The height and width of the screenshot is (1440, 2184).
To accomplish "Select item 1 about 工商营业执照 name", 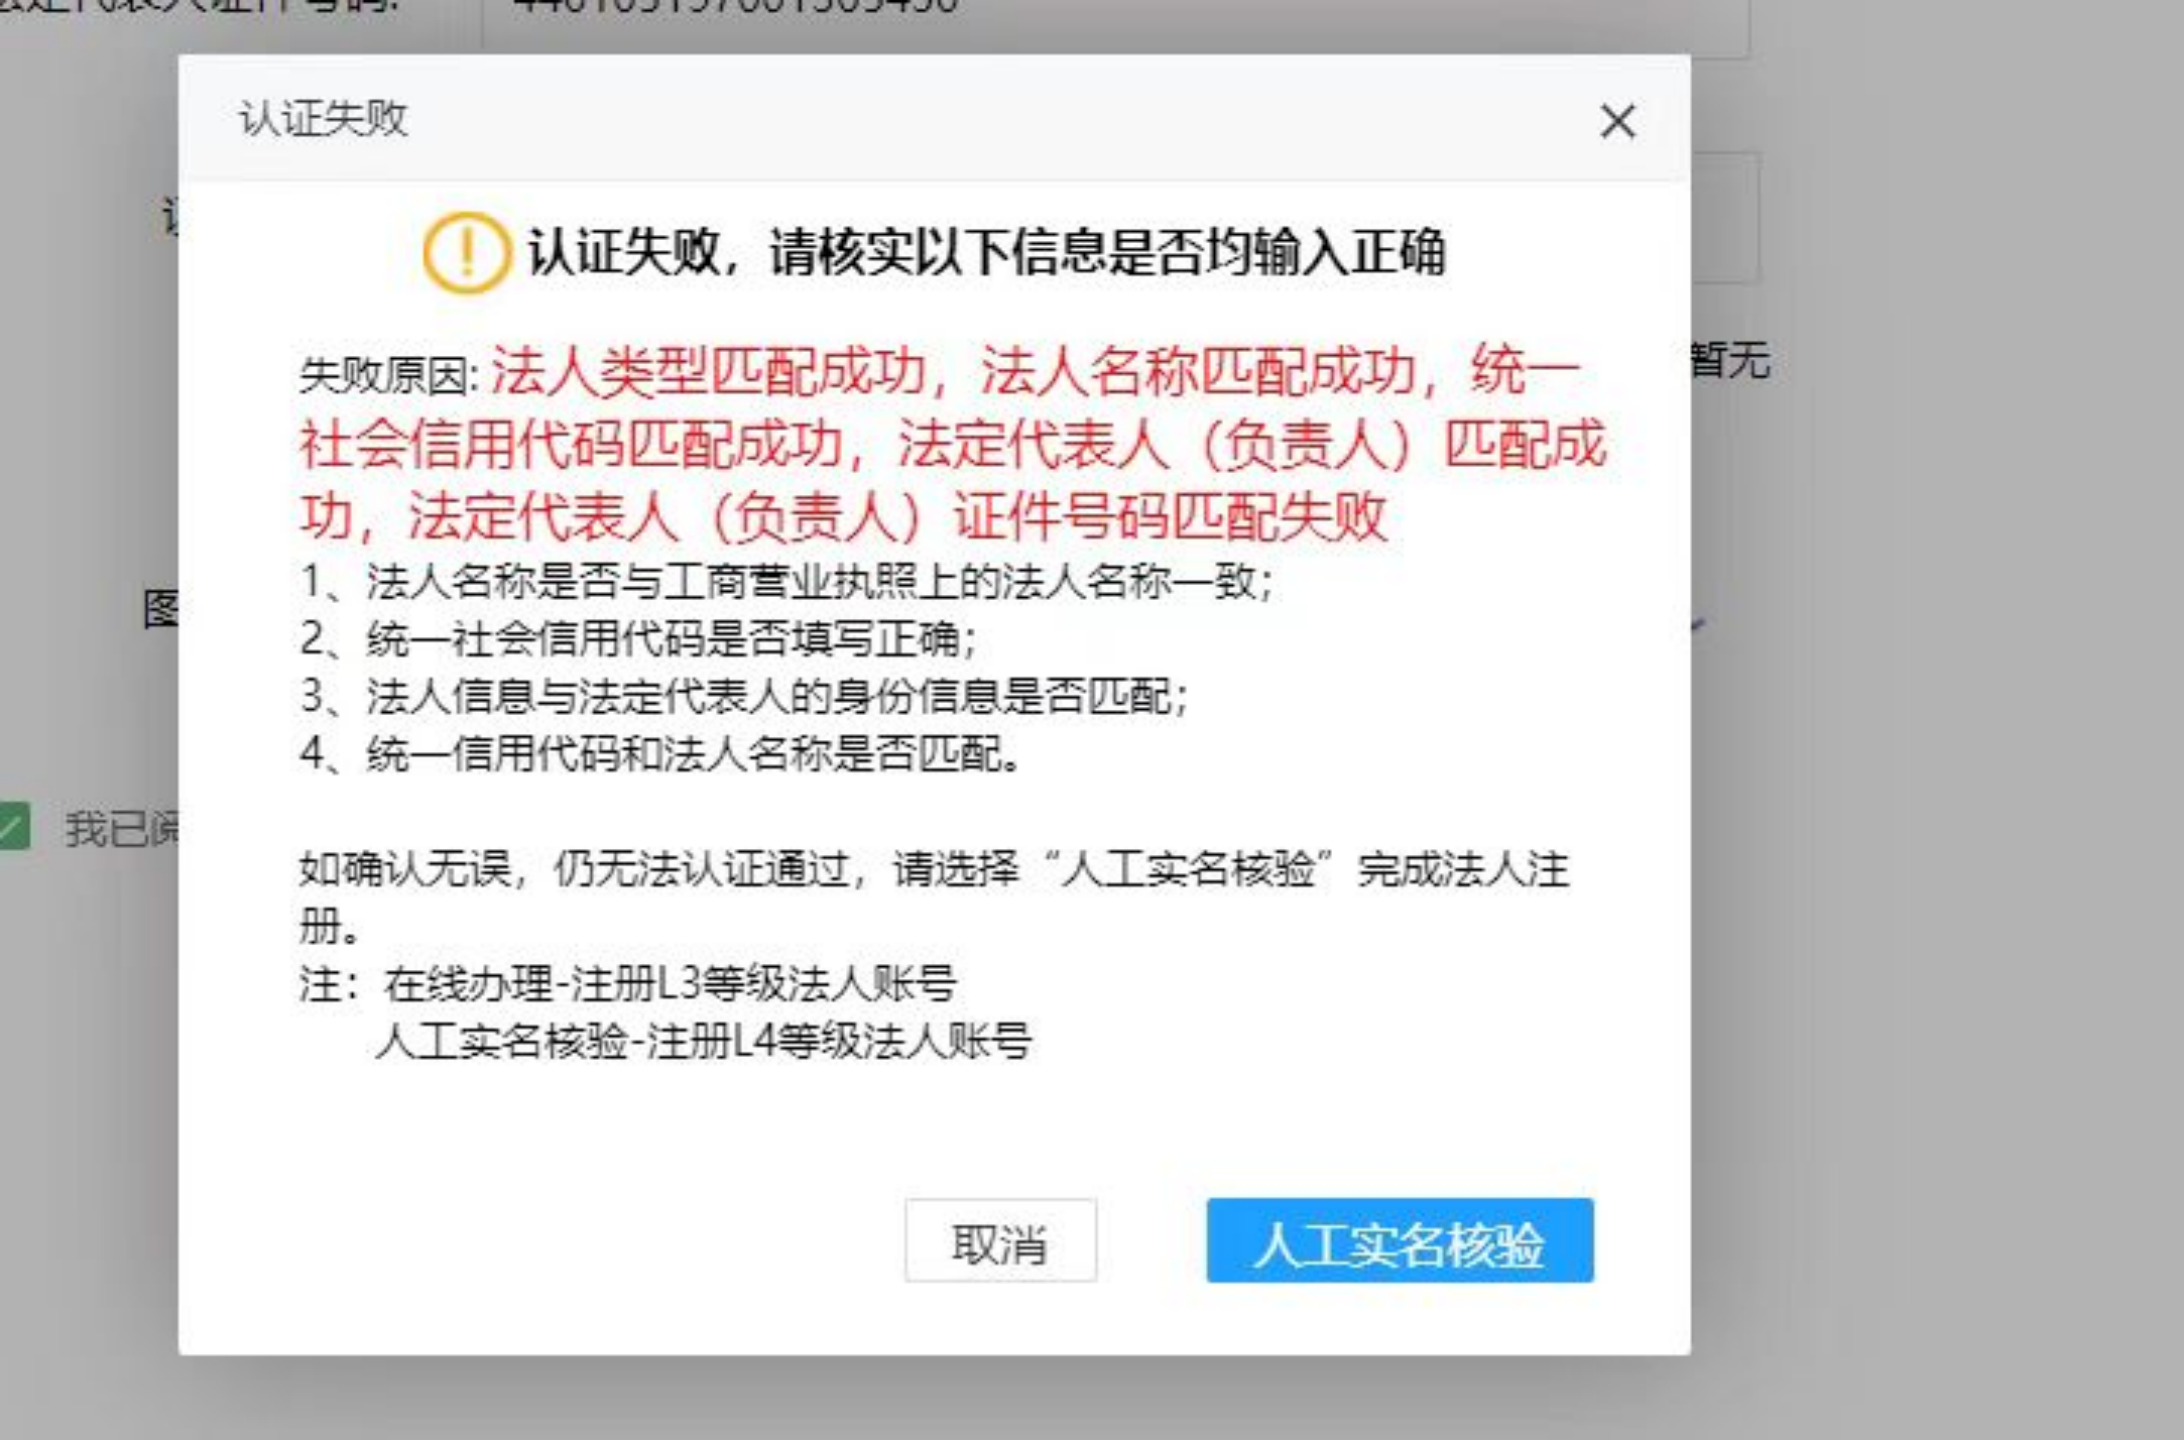I will pos(786,581).
